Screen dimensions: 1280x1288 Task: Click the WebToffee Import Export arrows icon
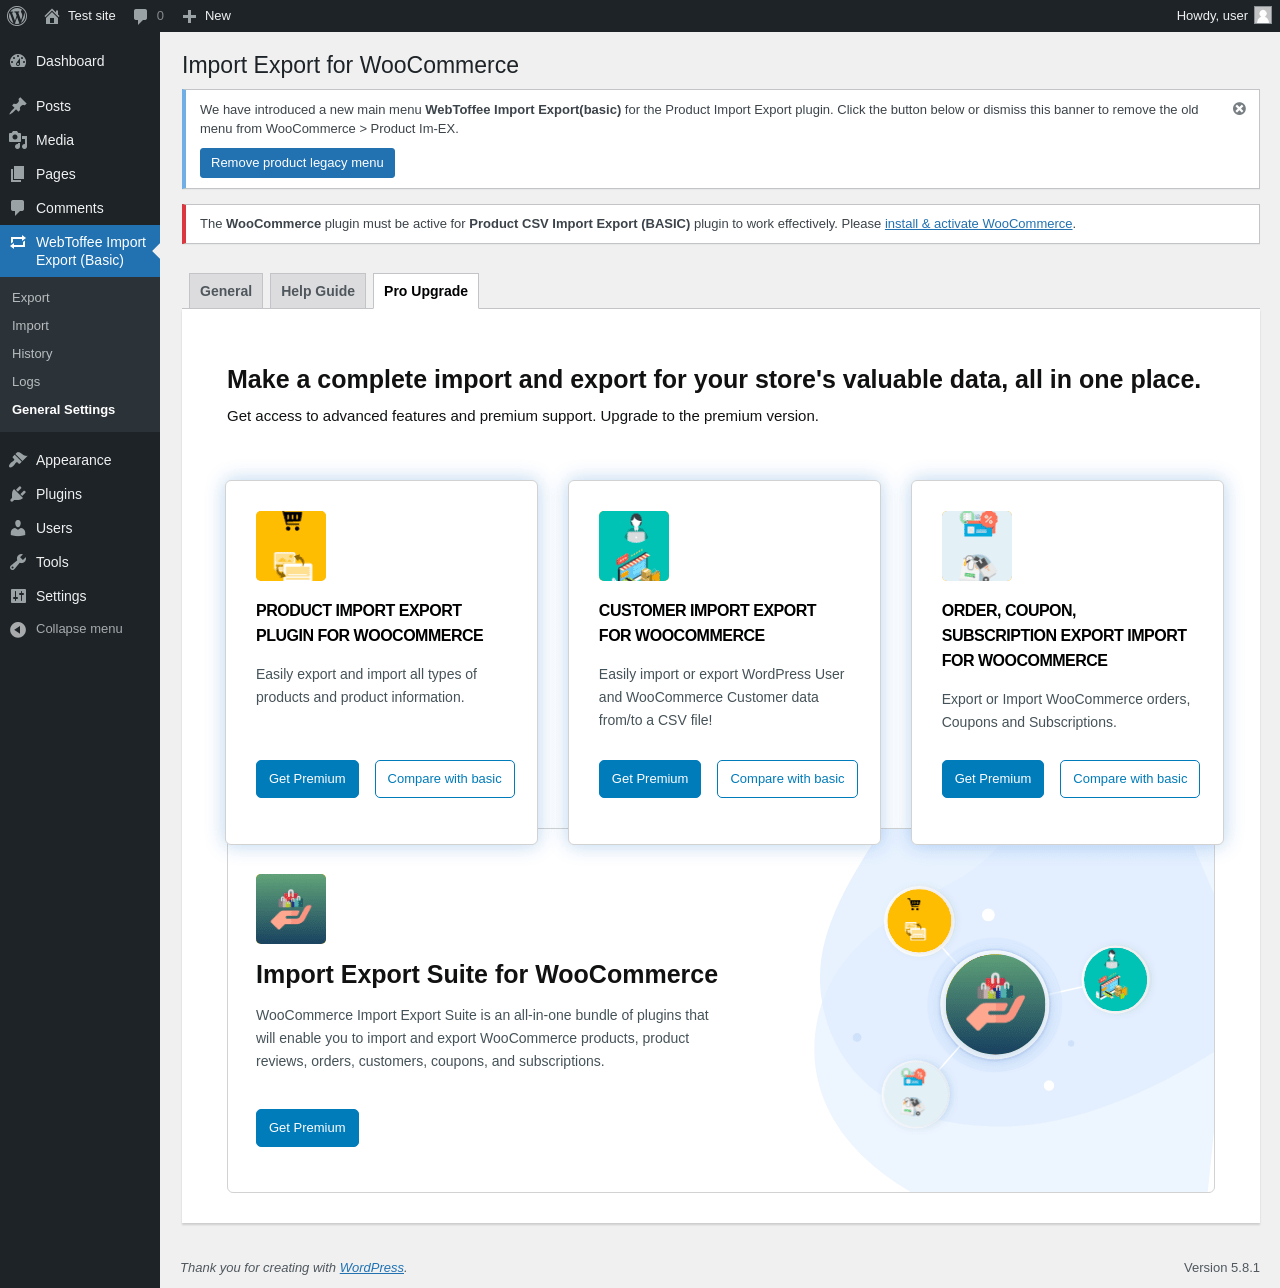click(x=18, y=242)
